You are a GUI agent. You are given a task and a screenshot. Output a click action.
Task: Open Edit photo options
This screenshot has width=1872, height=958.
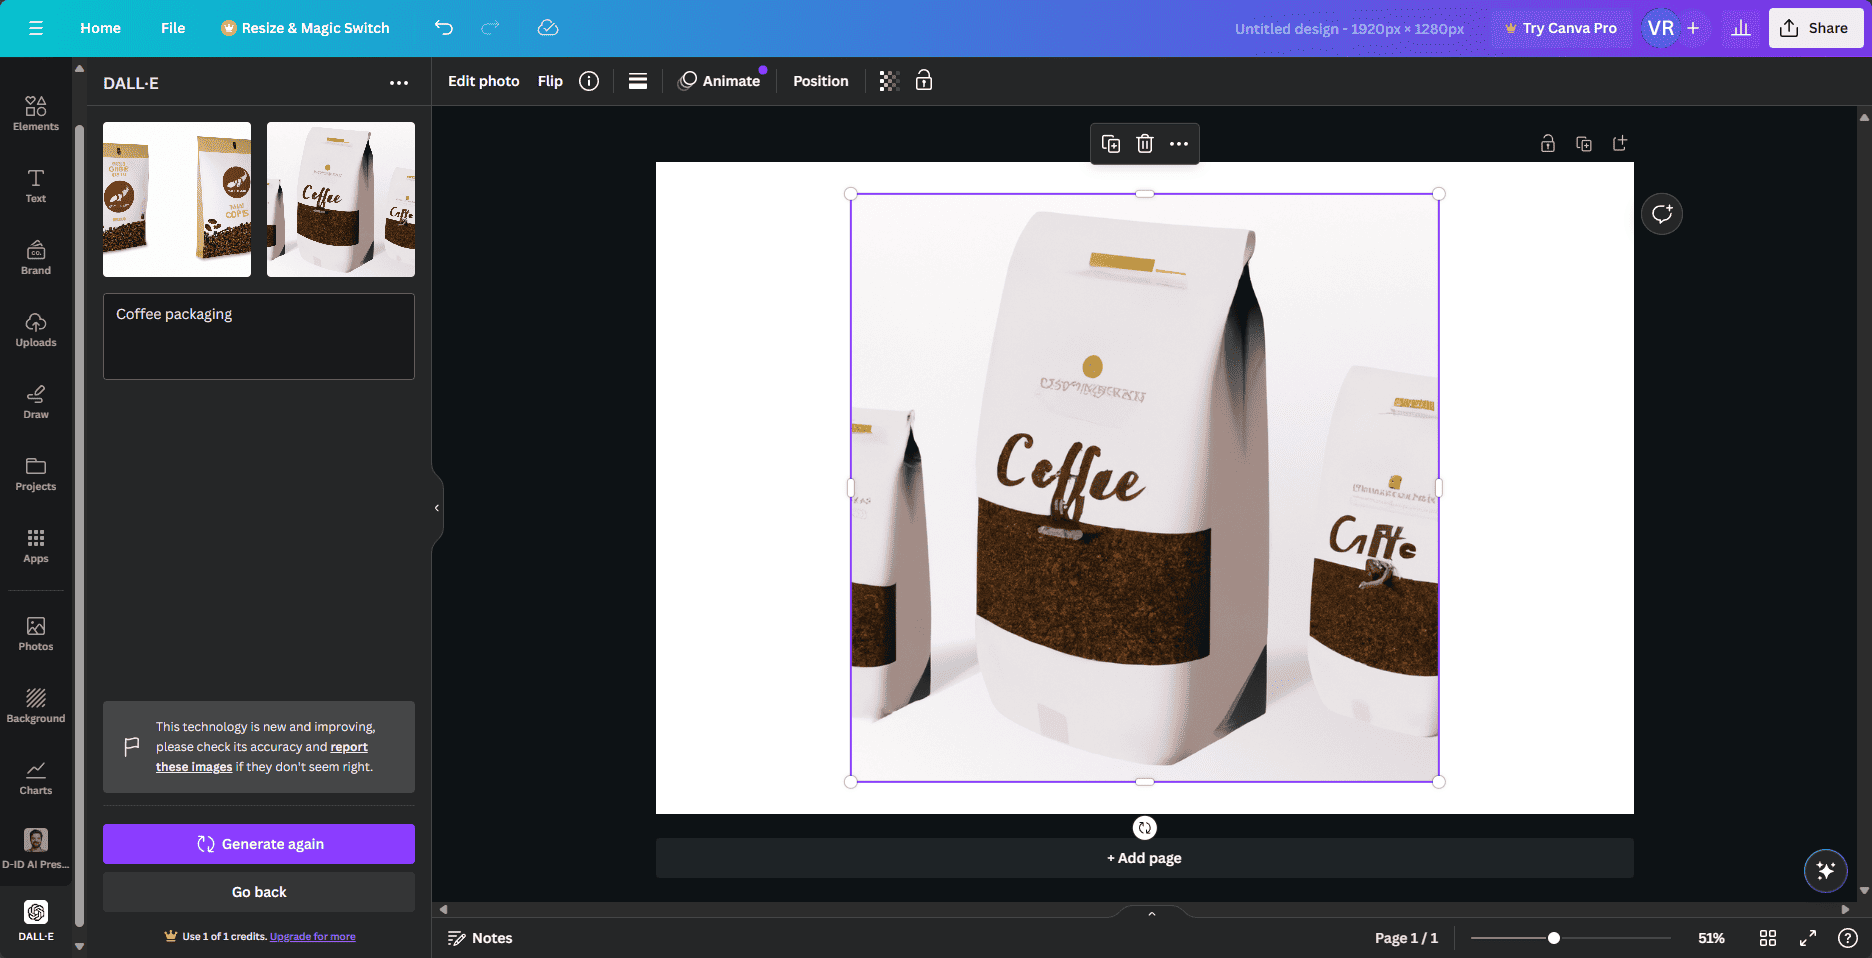click(484, 81)
